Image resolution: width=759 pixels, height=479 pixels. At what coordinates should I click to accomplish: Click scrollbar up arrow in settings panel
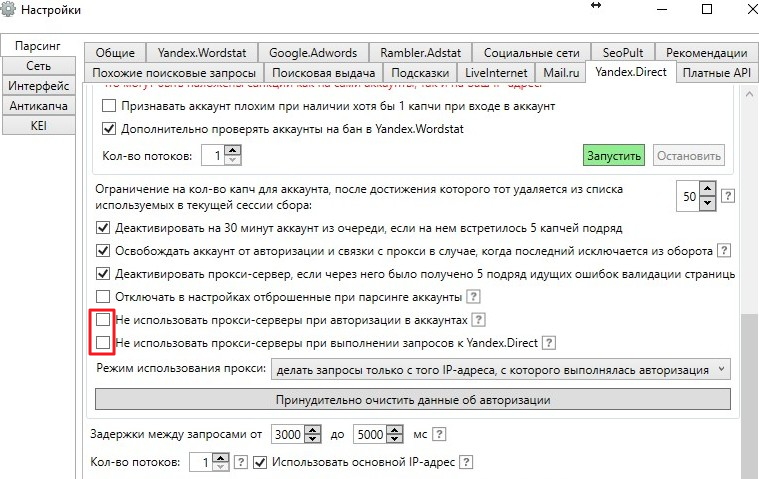pos(749,94)
